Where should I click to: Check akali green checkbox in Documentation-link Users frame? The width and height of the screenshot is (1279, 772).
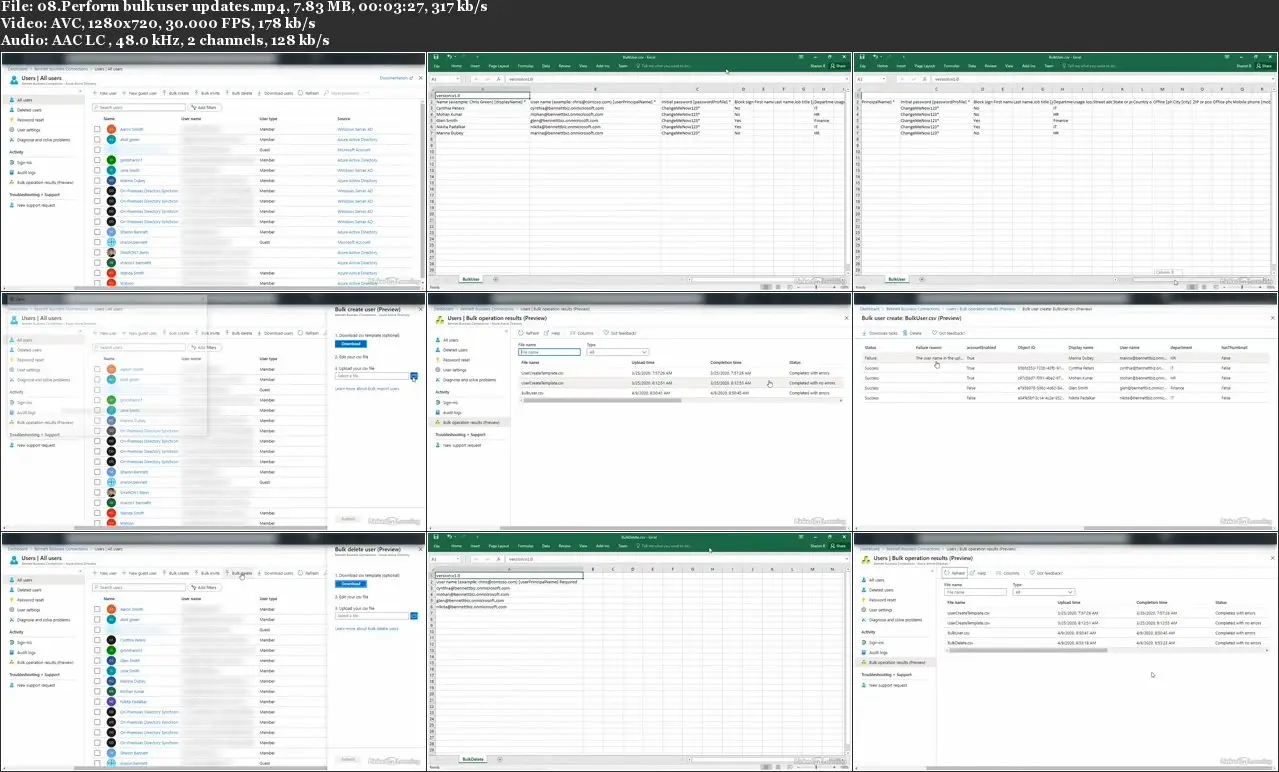point(97,139)
